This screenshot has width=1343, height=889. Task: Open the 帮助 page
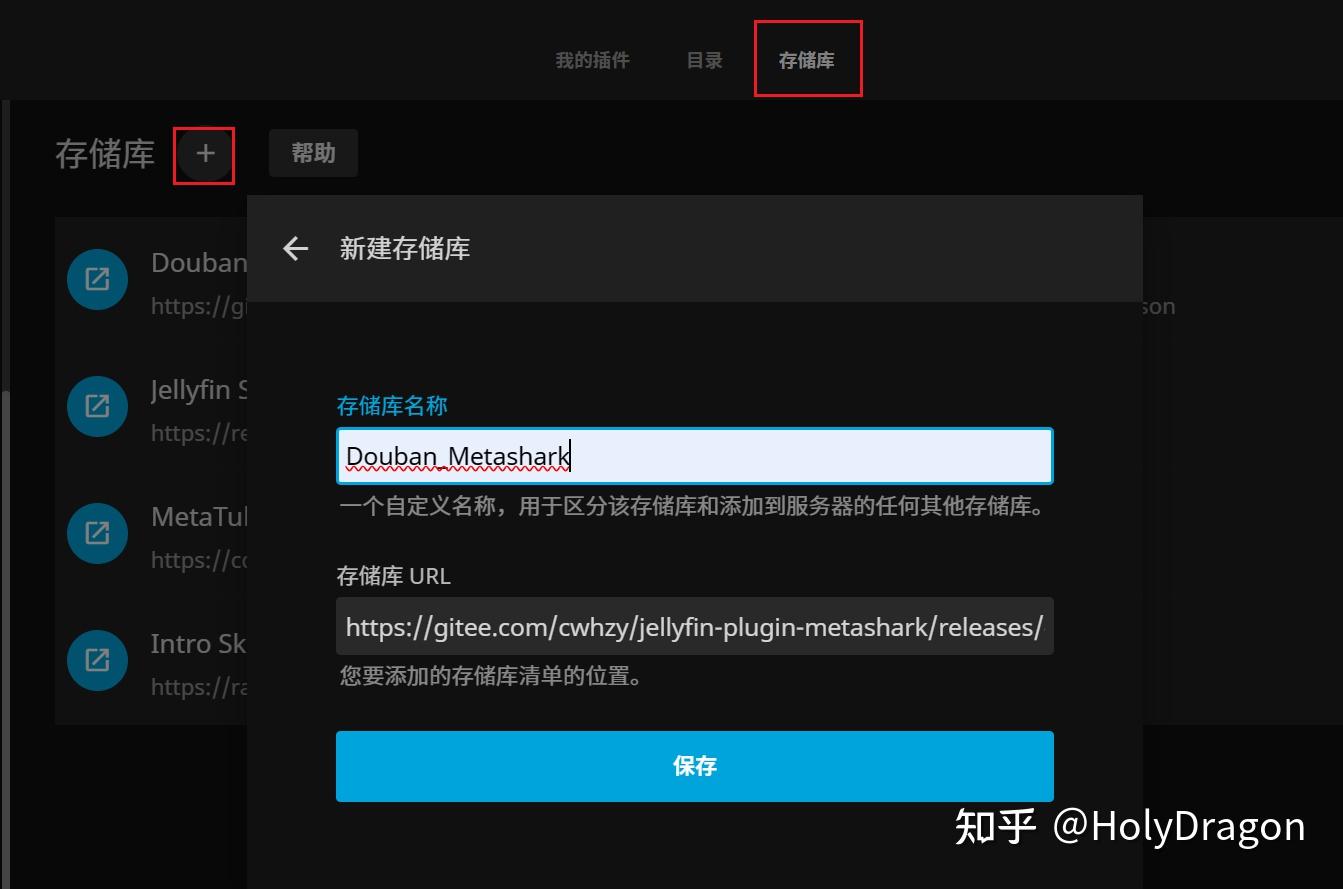coord(313,152)
